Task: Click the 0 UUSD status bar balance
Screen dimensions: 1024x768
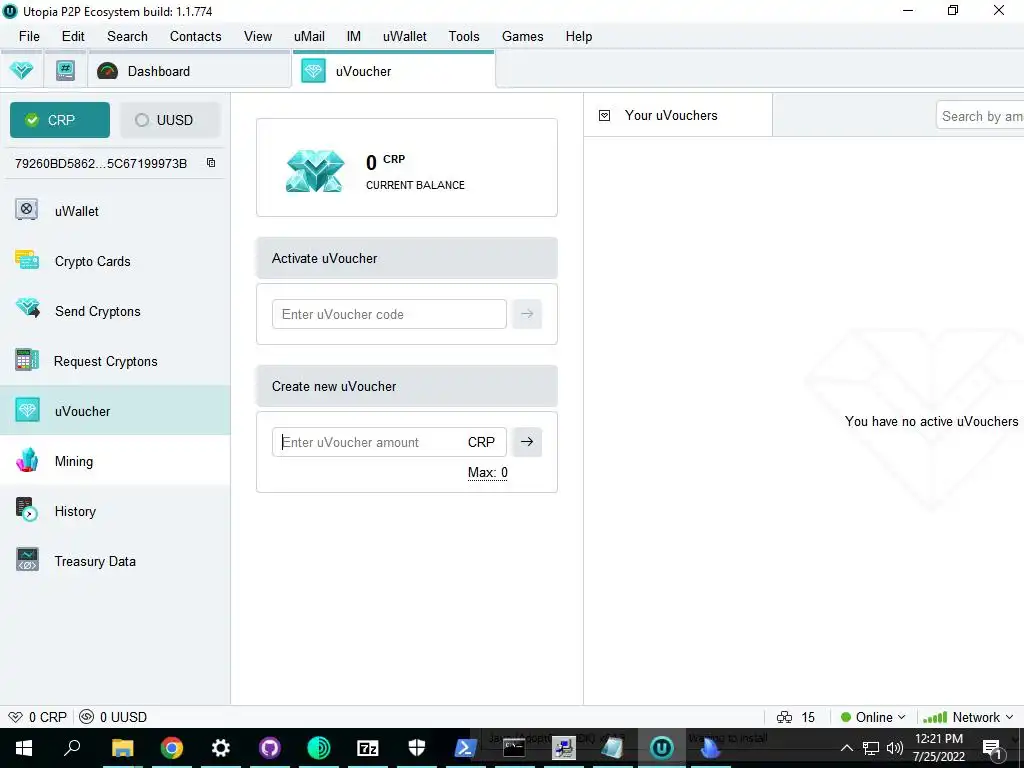Action: pyautogui.click(x=113, y=717)
